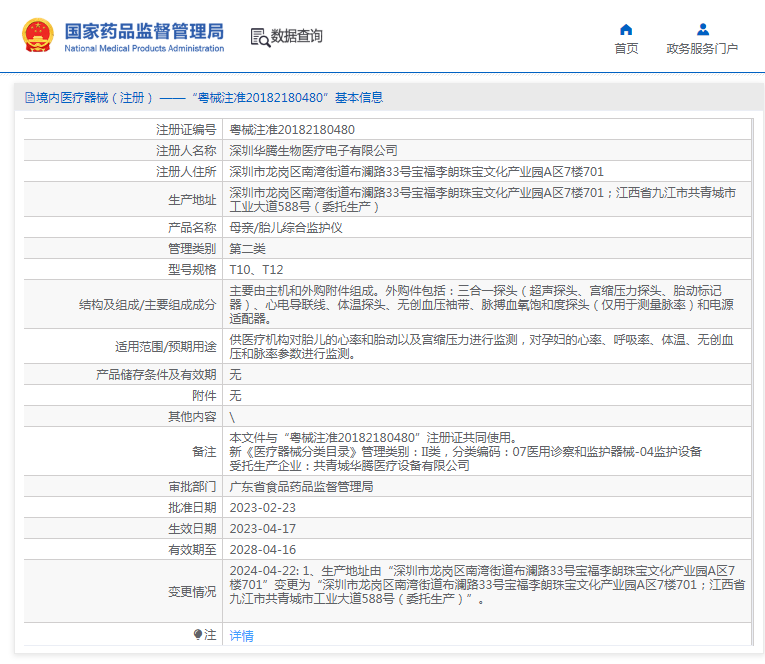Viewport: 765px width, 664px height.
Task: Click the 注册人住所 address value
Action: click(x=416, y=172)
